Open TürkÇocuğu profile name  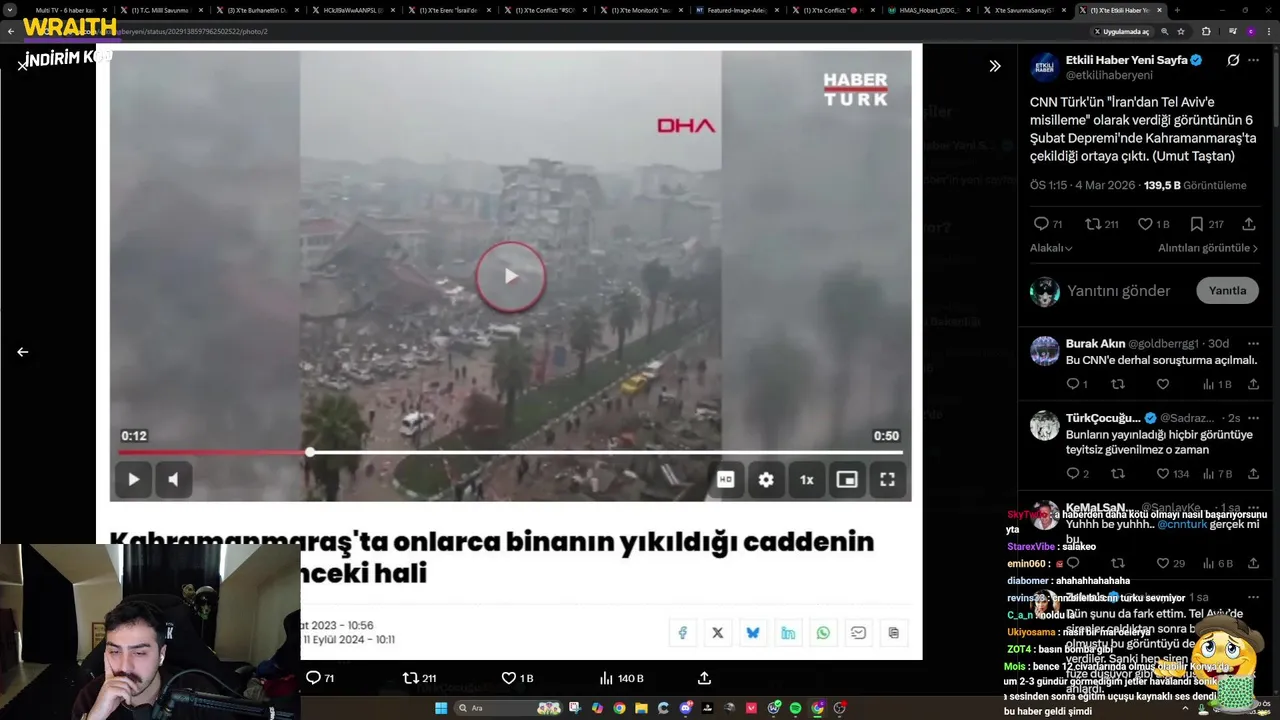[x=1103, y=418]
